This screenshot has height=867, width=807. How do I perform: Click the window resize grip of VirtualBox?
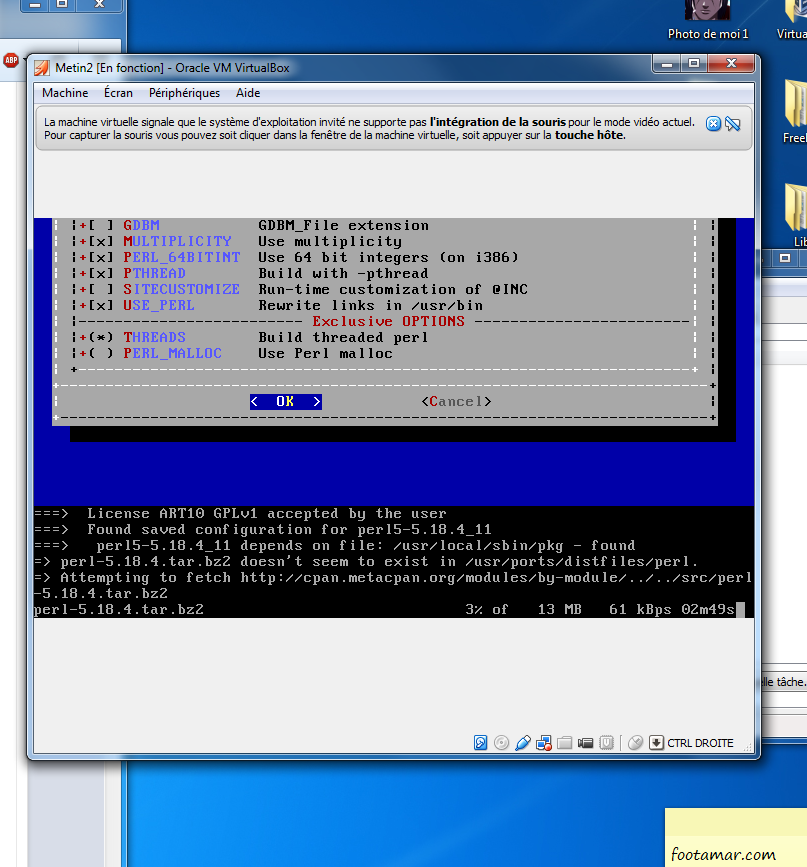(748, 747)
